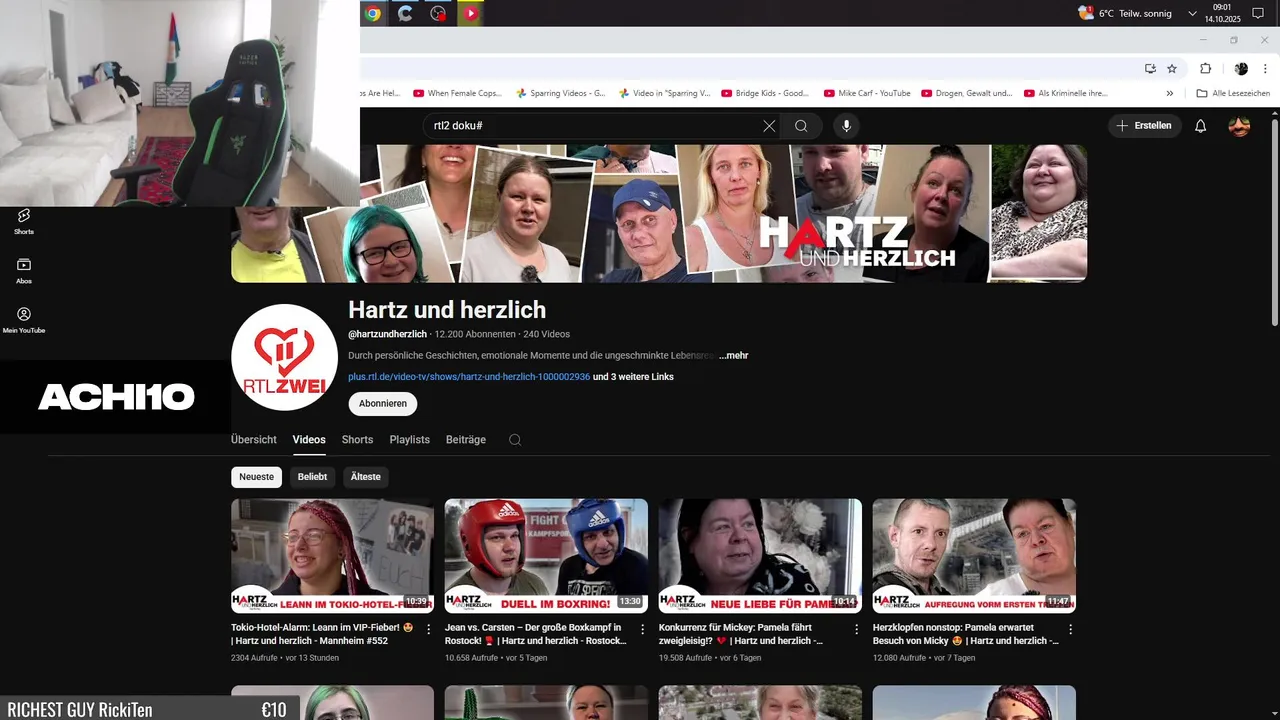Select the 'Beliebt' sort chip
Viewport: 1280px width, 720px height.
(x=312, y=477)
